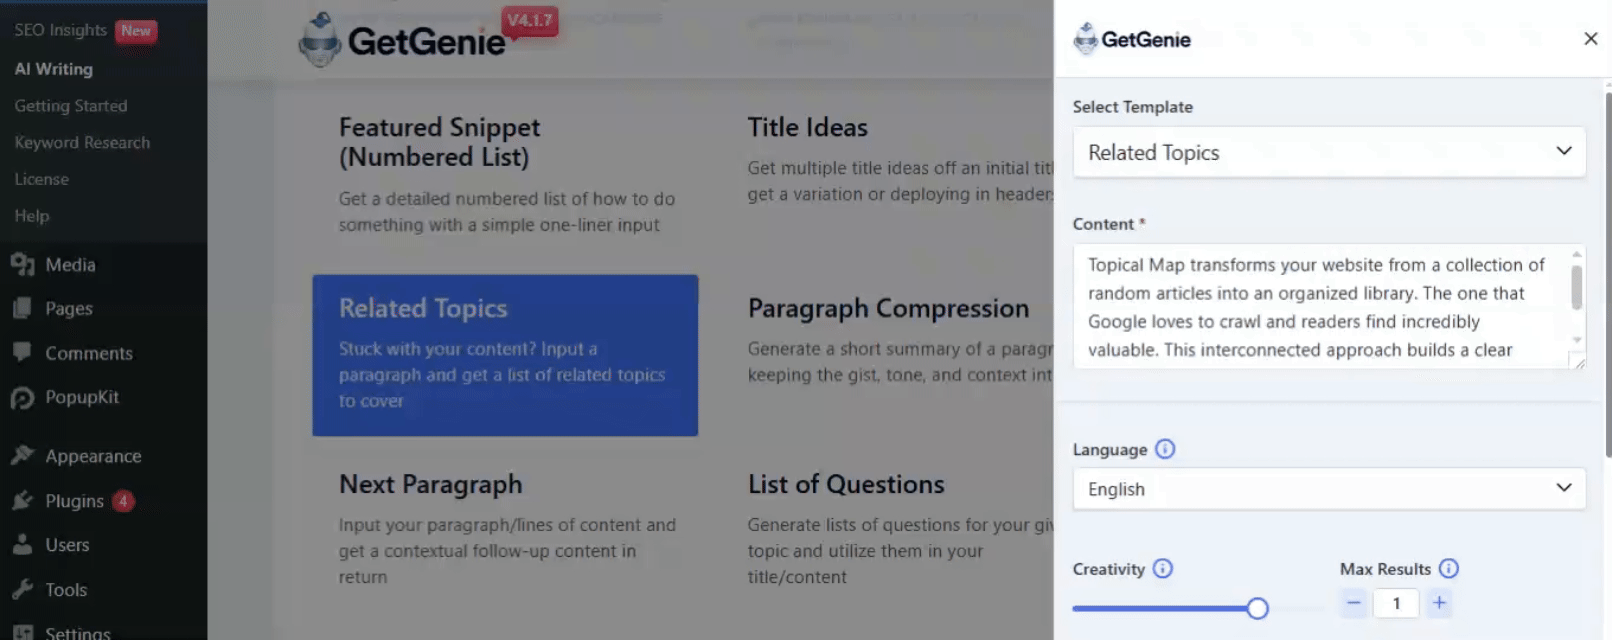Screen dimensions: 1612x640
Task: Close the GetGenie side panel
Action: pos(1590,39)
